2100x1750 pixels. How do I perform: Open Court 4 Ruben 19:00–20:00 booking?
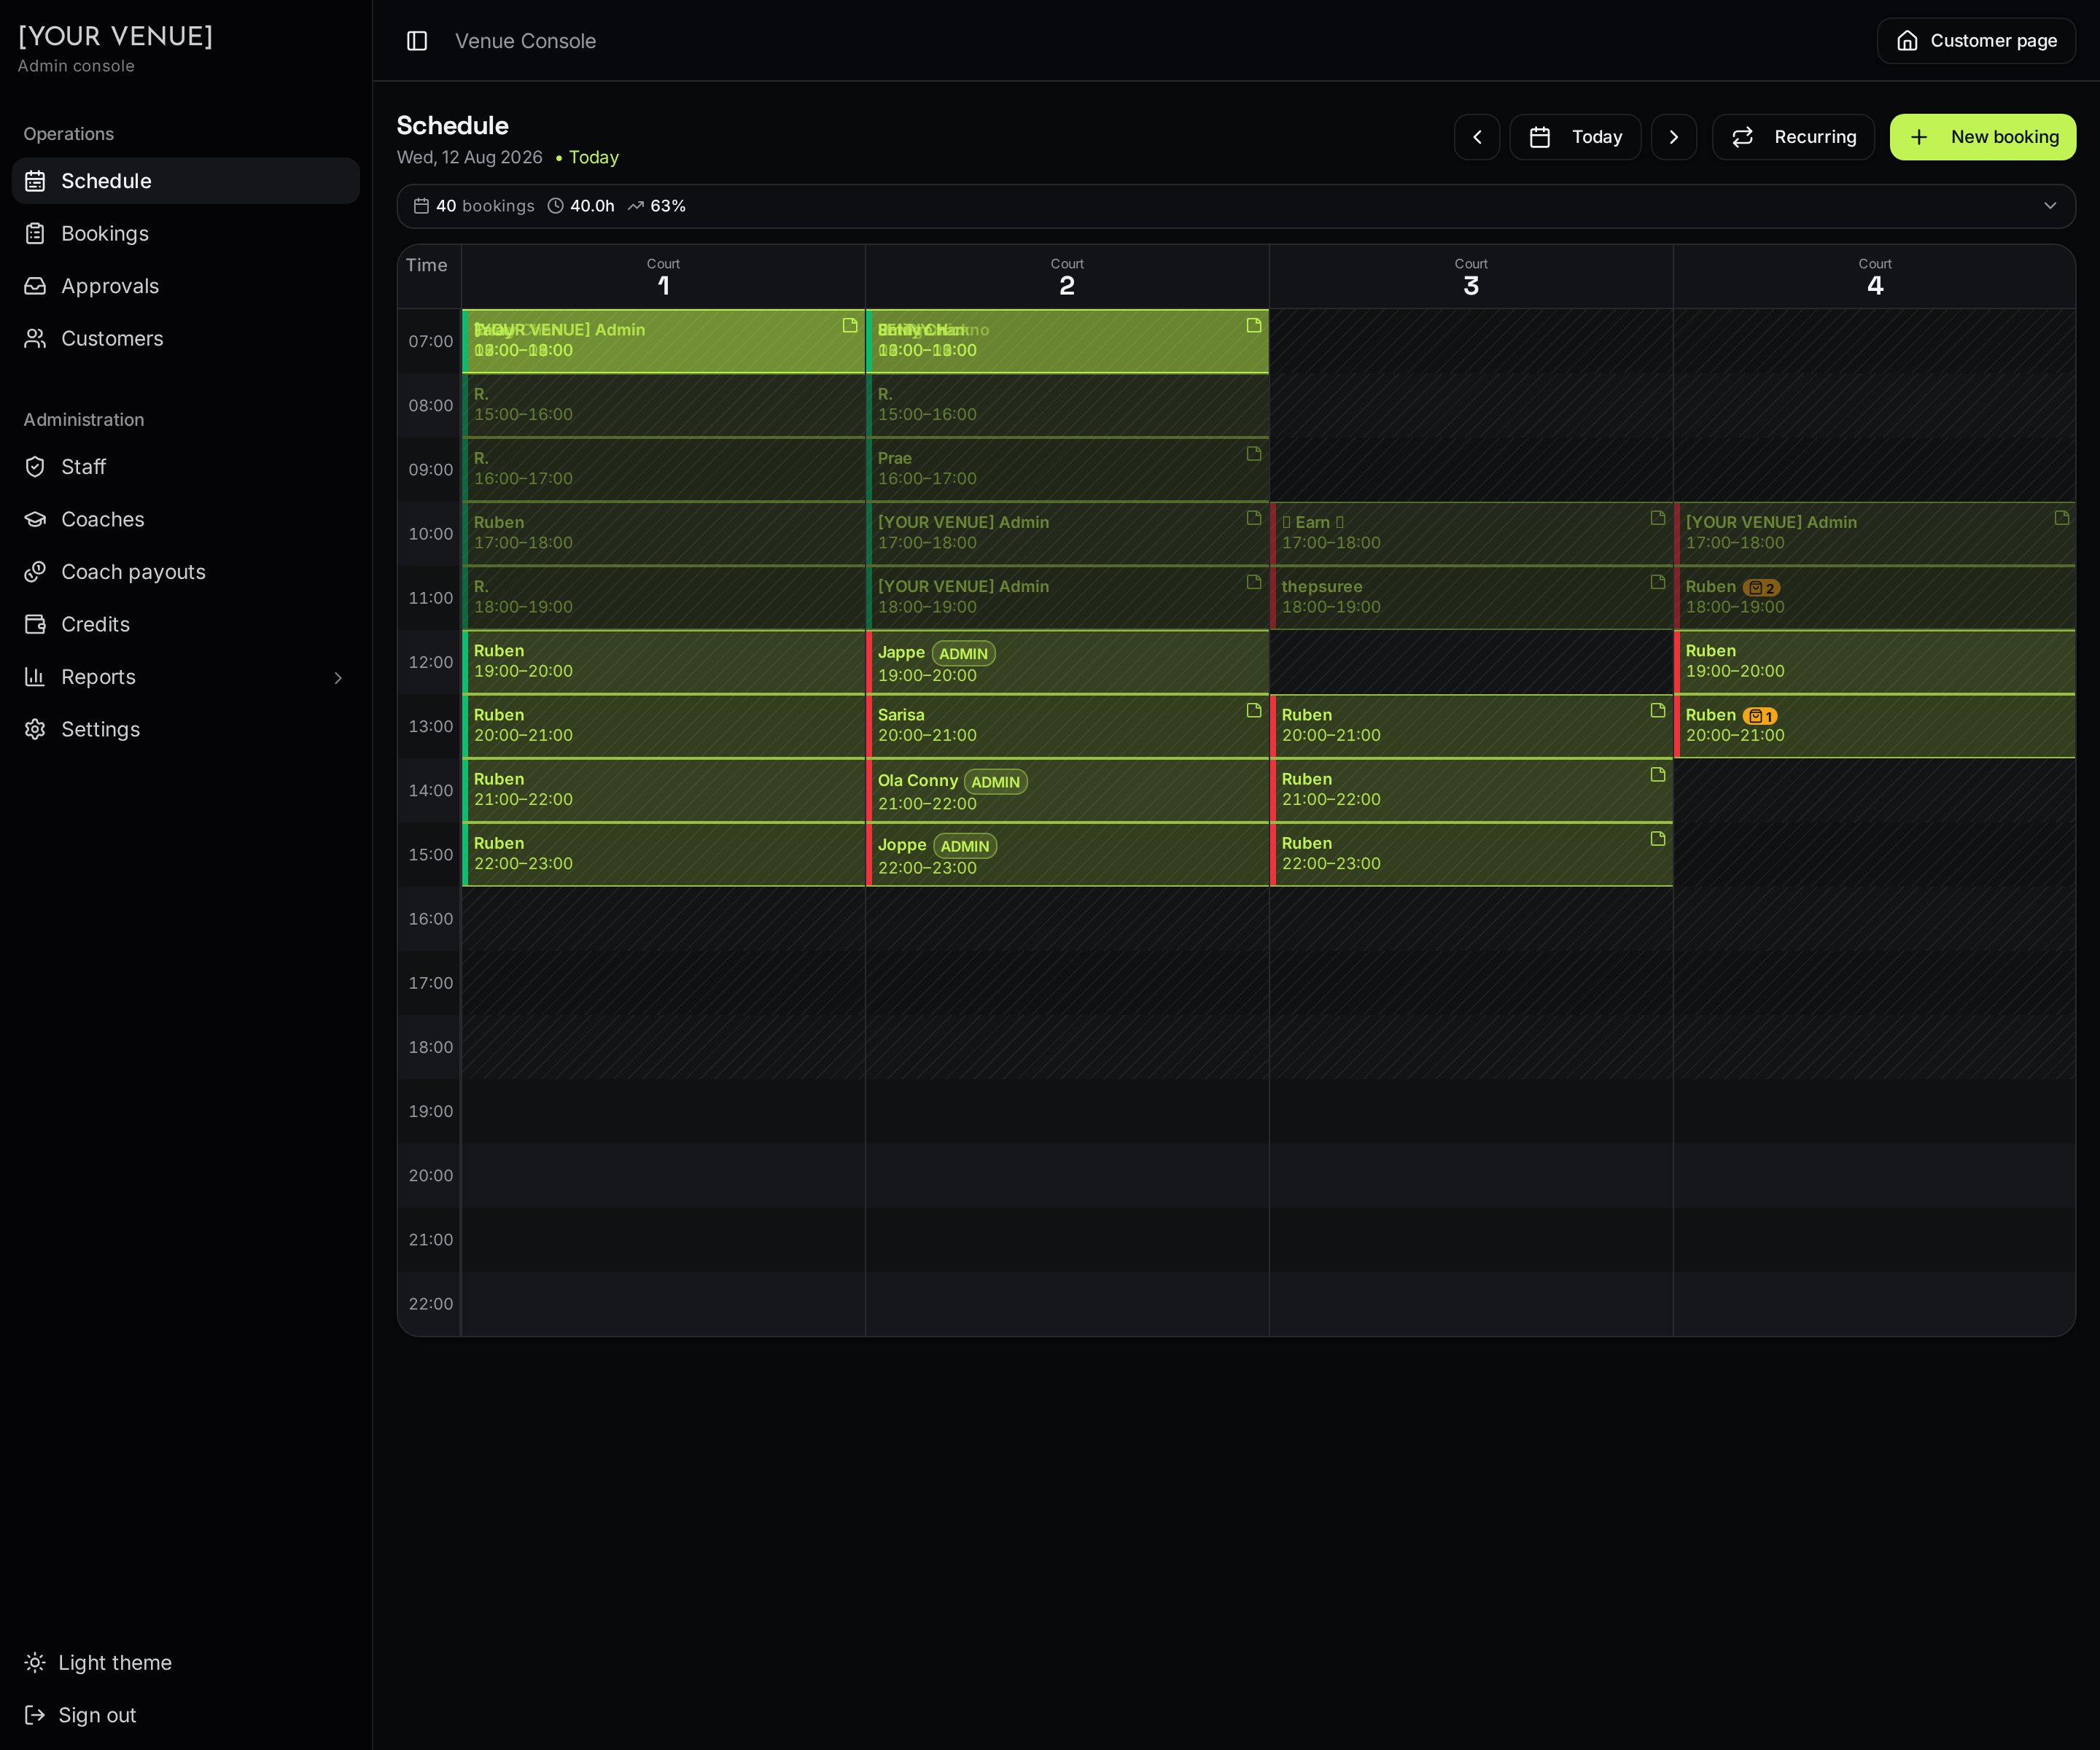[x=1875, y=662]
